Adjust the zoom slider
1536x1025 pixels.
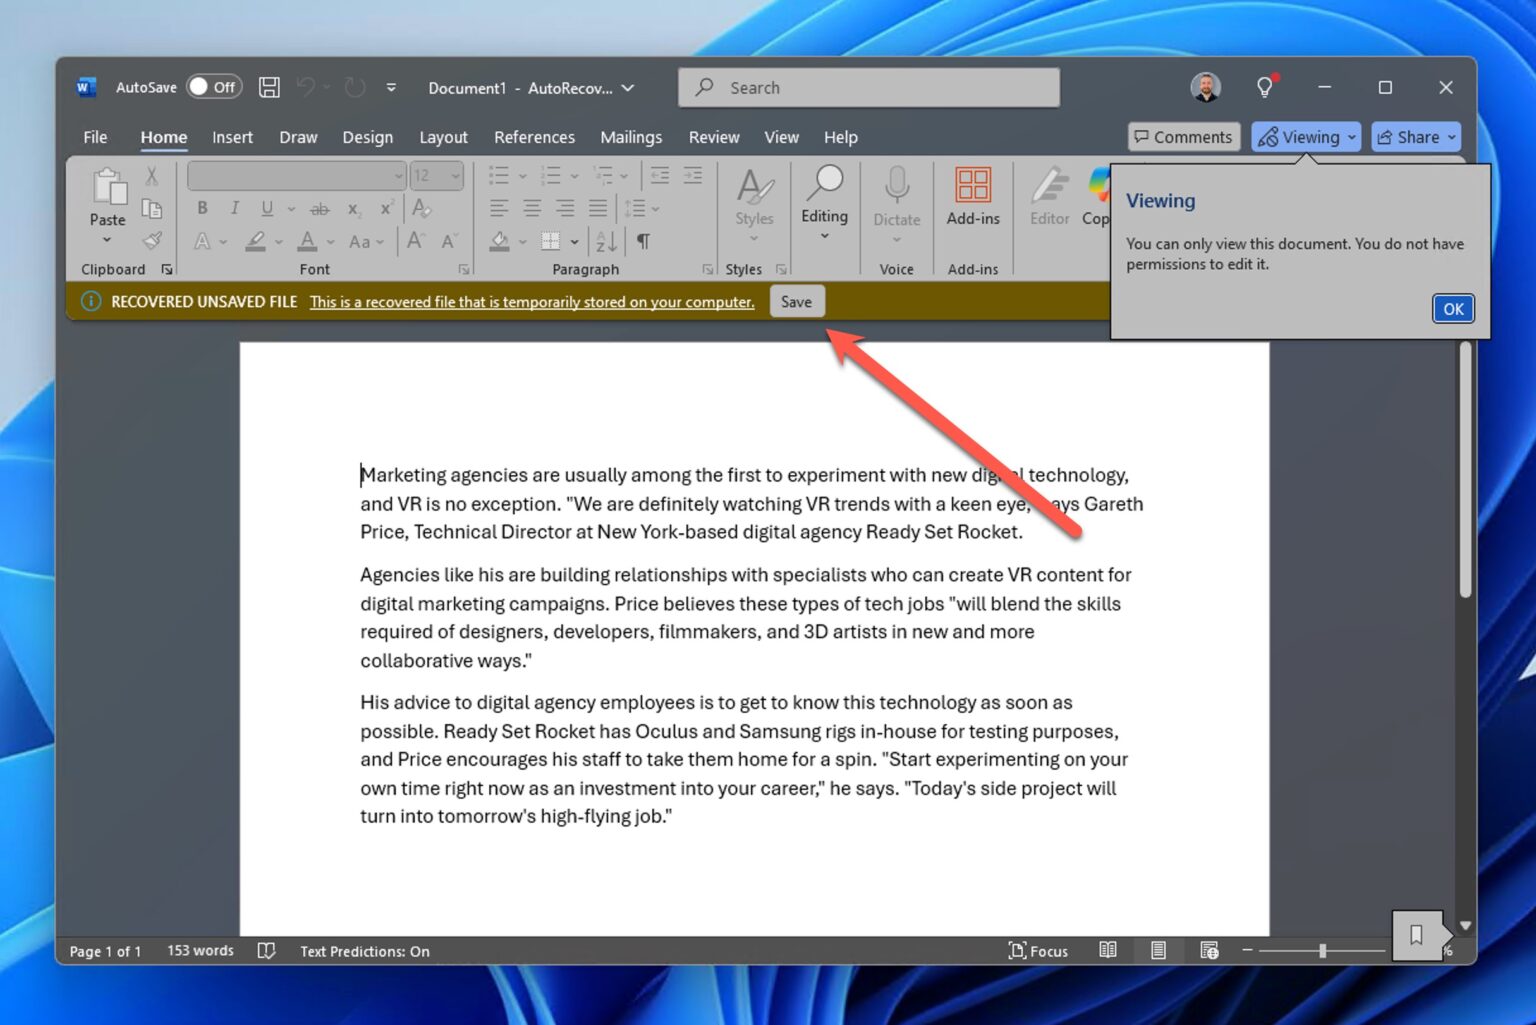[x=1324, y=951]
